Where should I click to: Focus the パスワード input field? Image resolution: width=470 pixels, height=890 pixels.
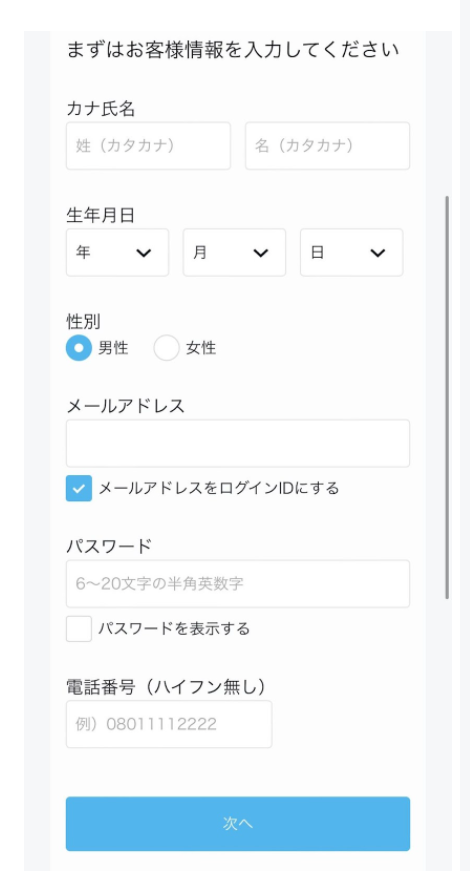pos(238,583)
